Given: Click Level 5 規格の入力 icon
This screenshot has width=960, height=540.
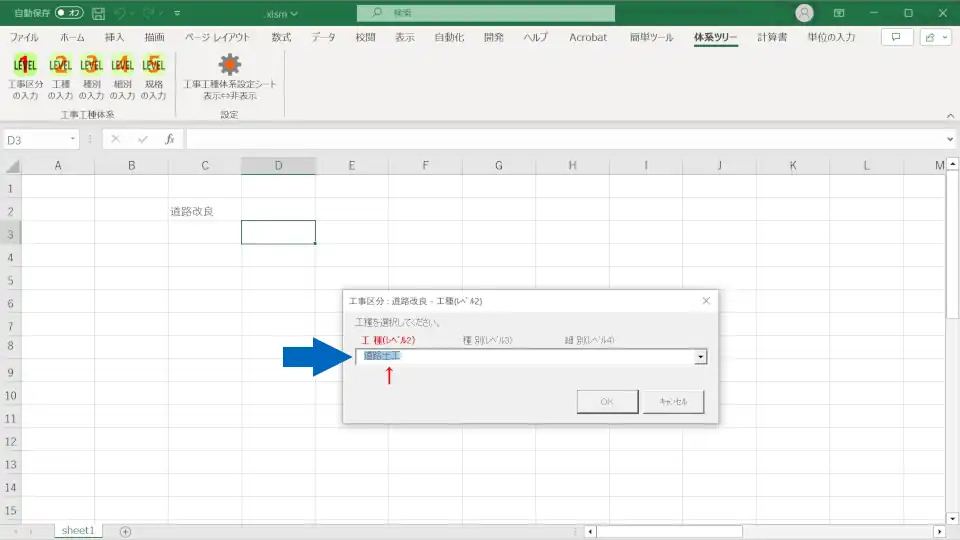Looking at the screenshot, I should (153, 66).
